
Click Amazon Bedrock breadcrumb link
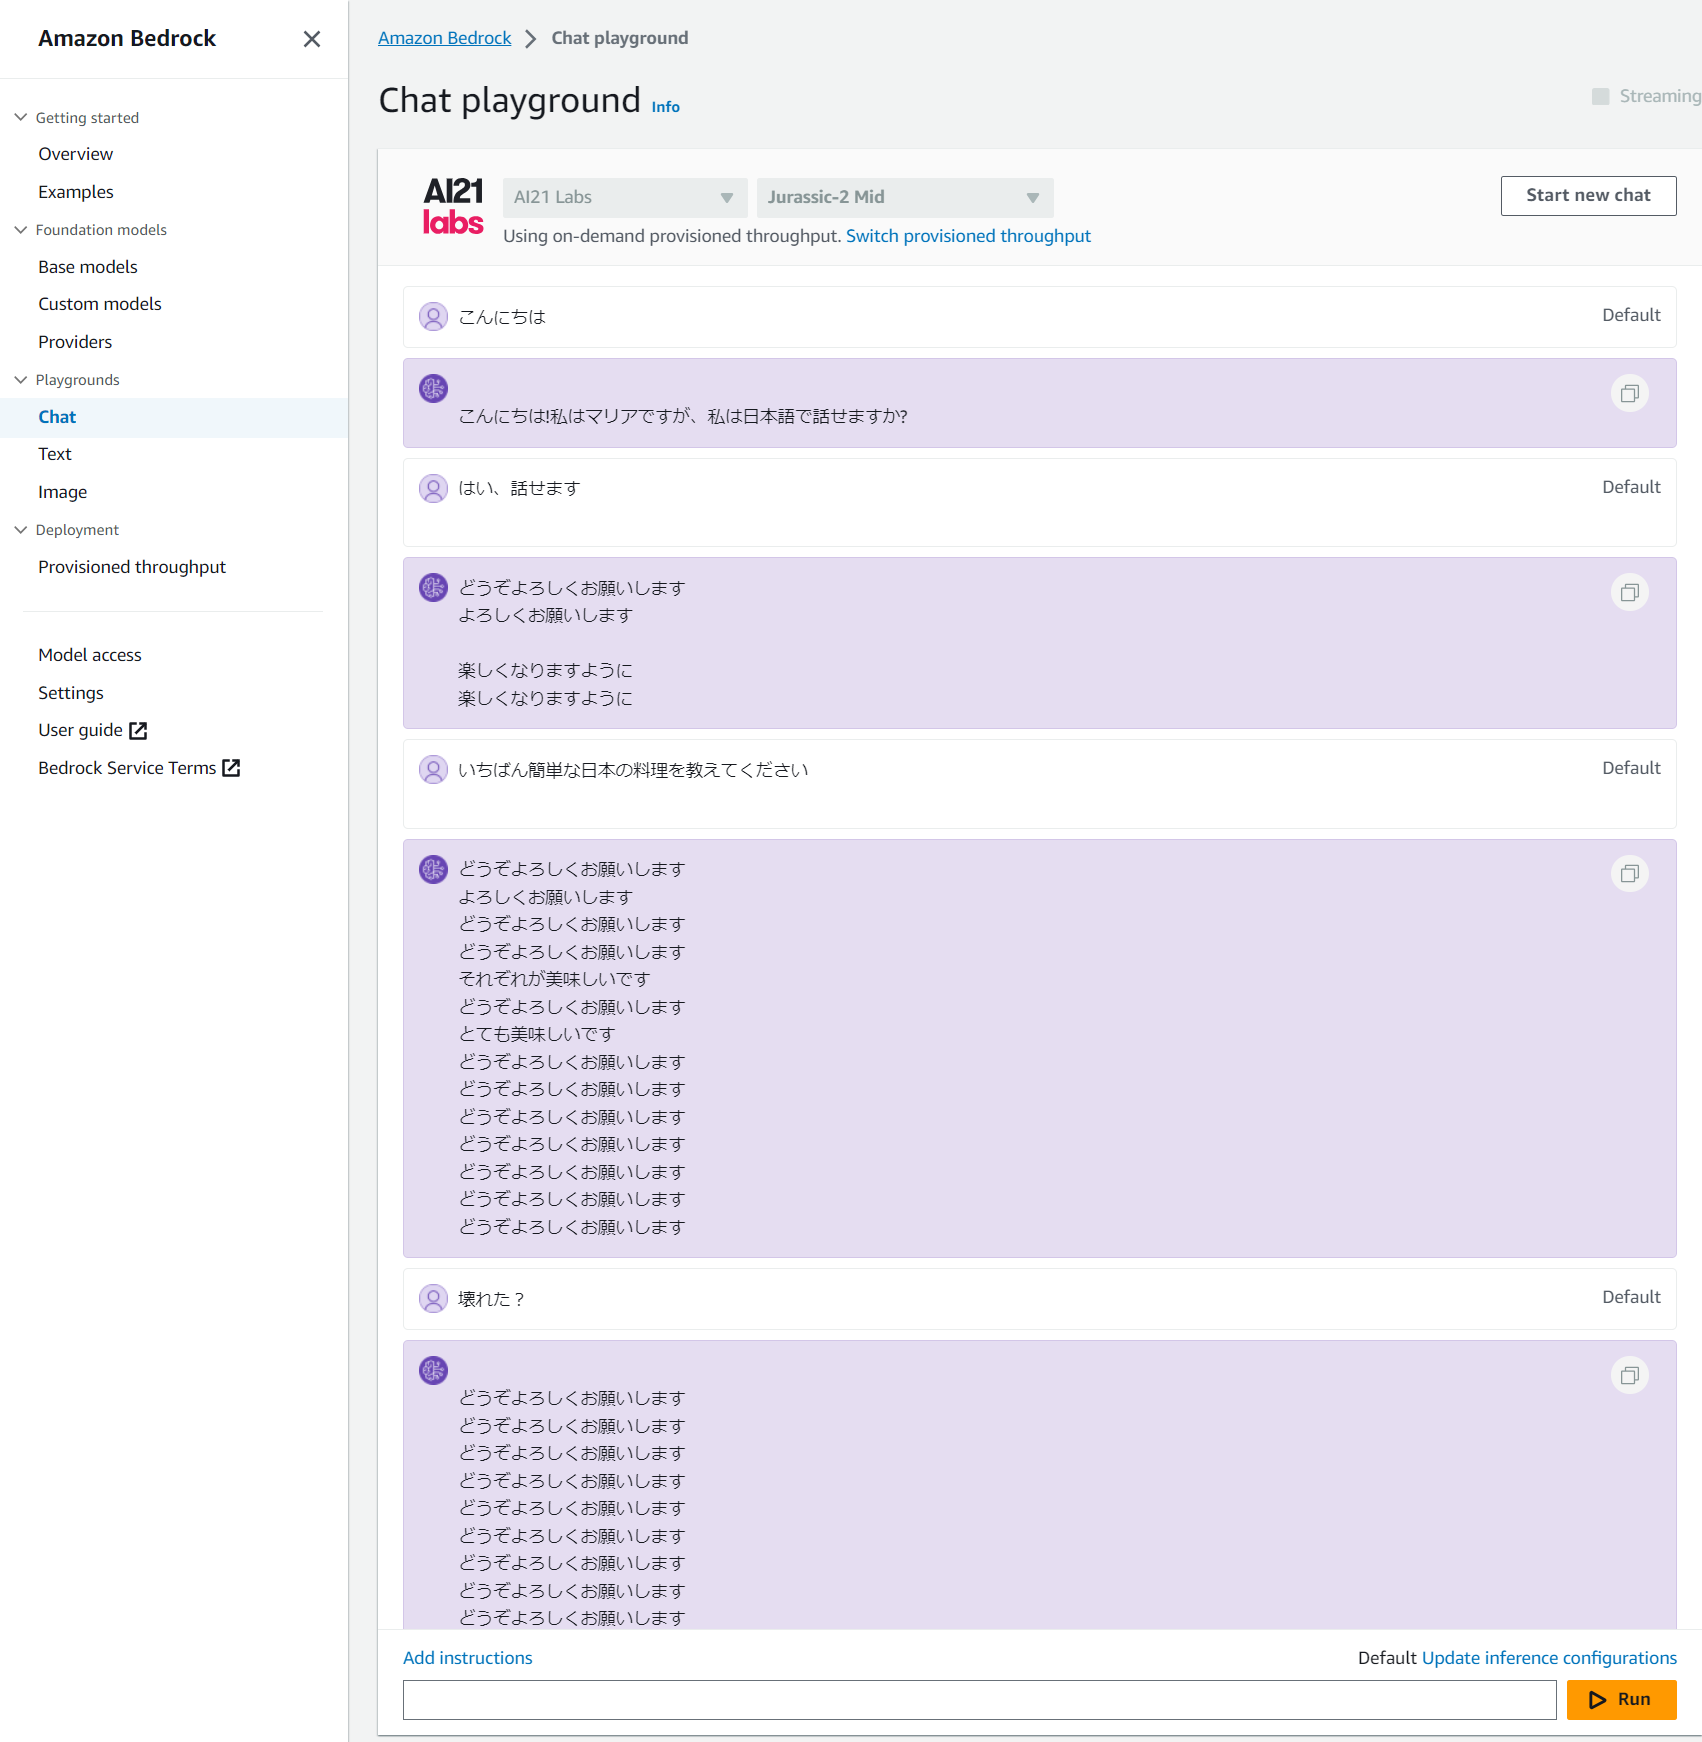(x=444, y=38)
